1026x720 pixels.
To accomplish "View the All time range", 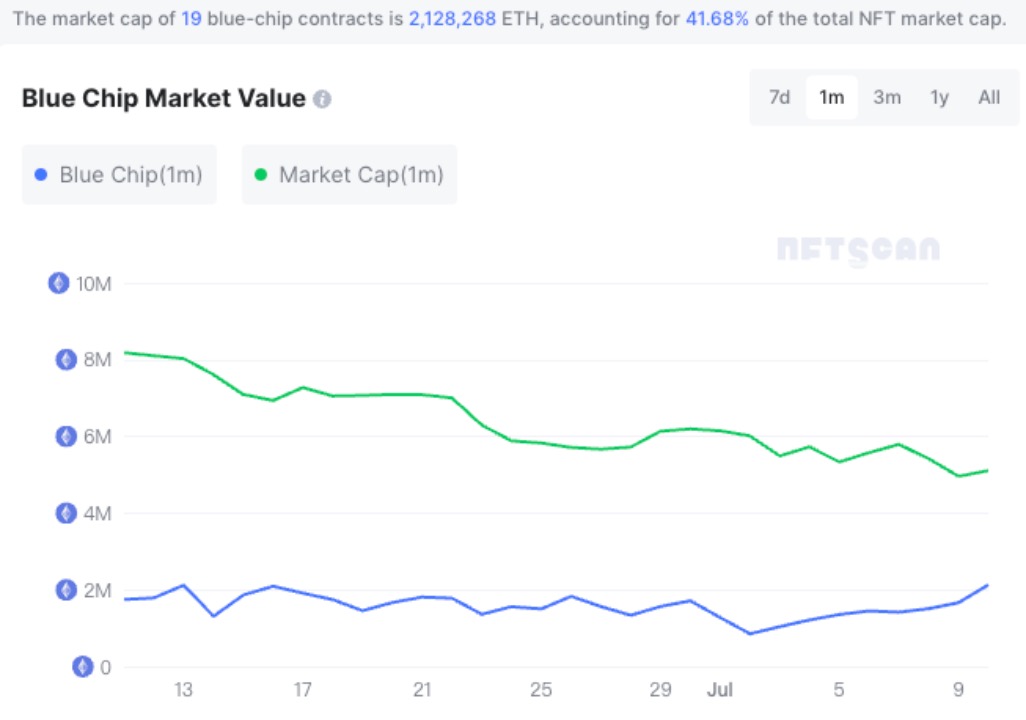I will click(989, 97).
